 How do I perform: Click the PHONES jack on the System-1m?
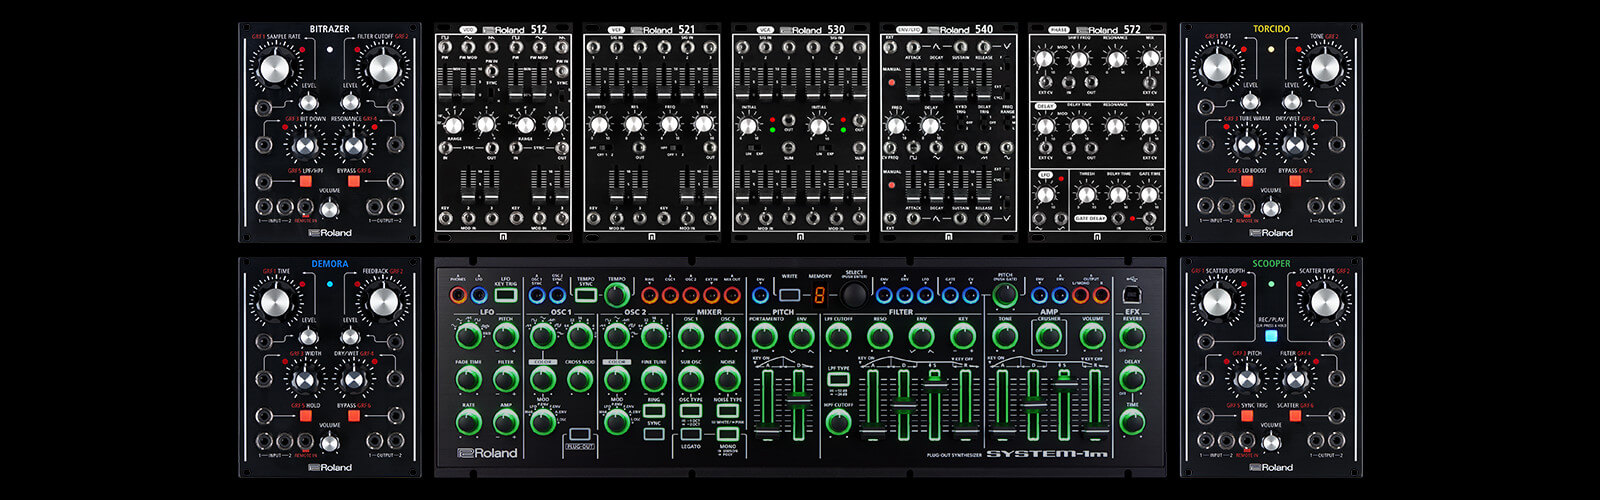point(458,295)
